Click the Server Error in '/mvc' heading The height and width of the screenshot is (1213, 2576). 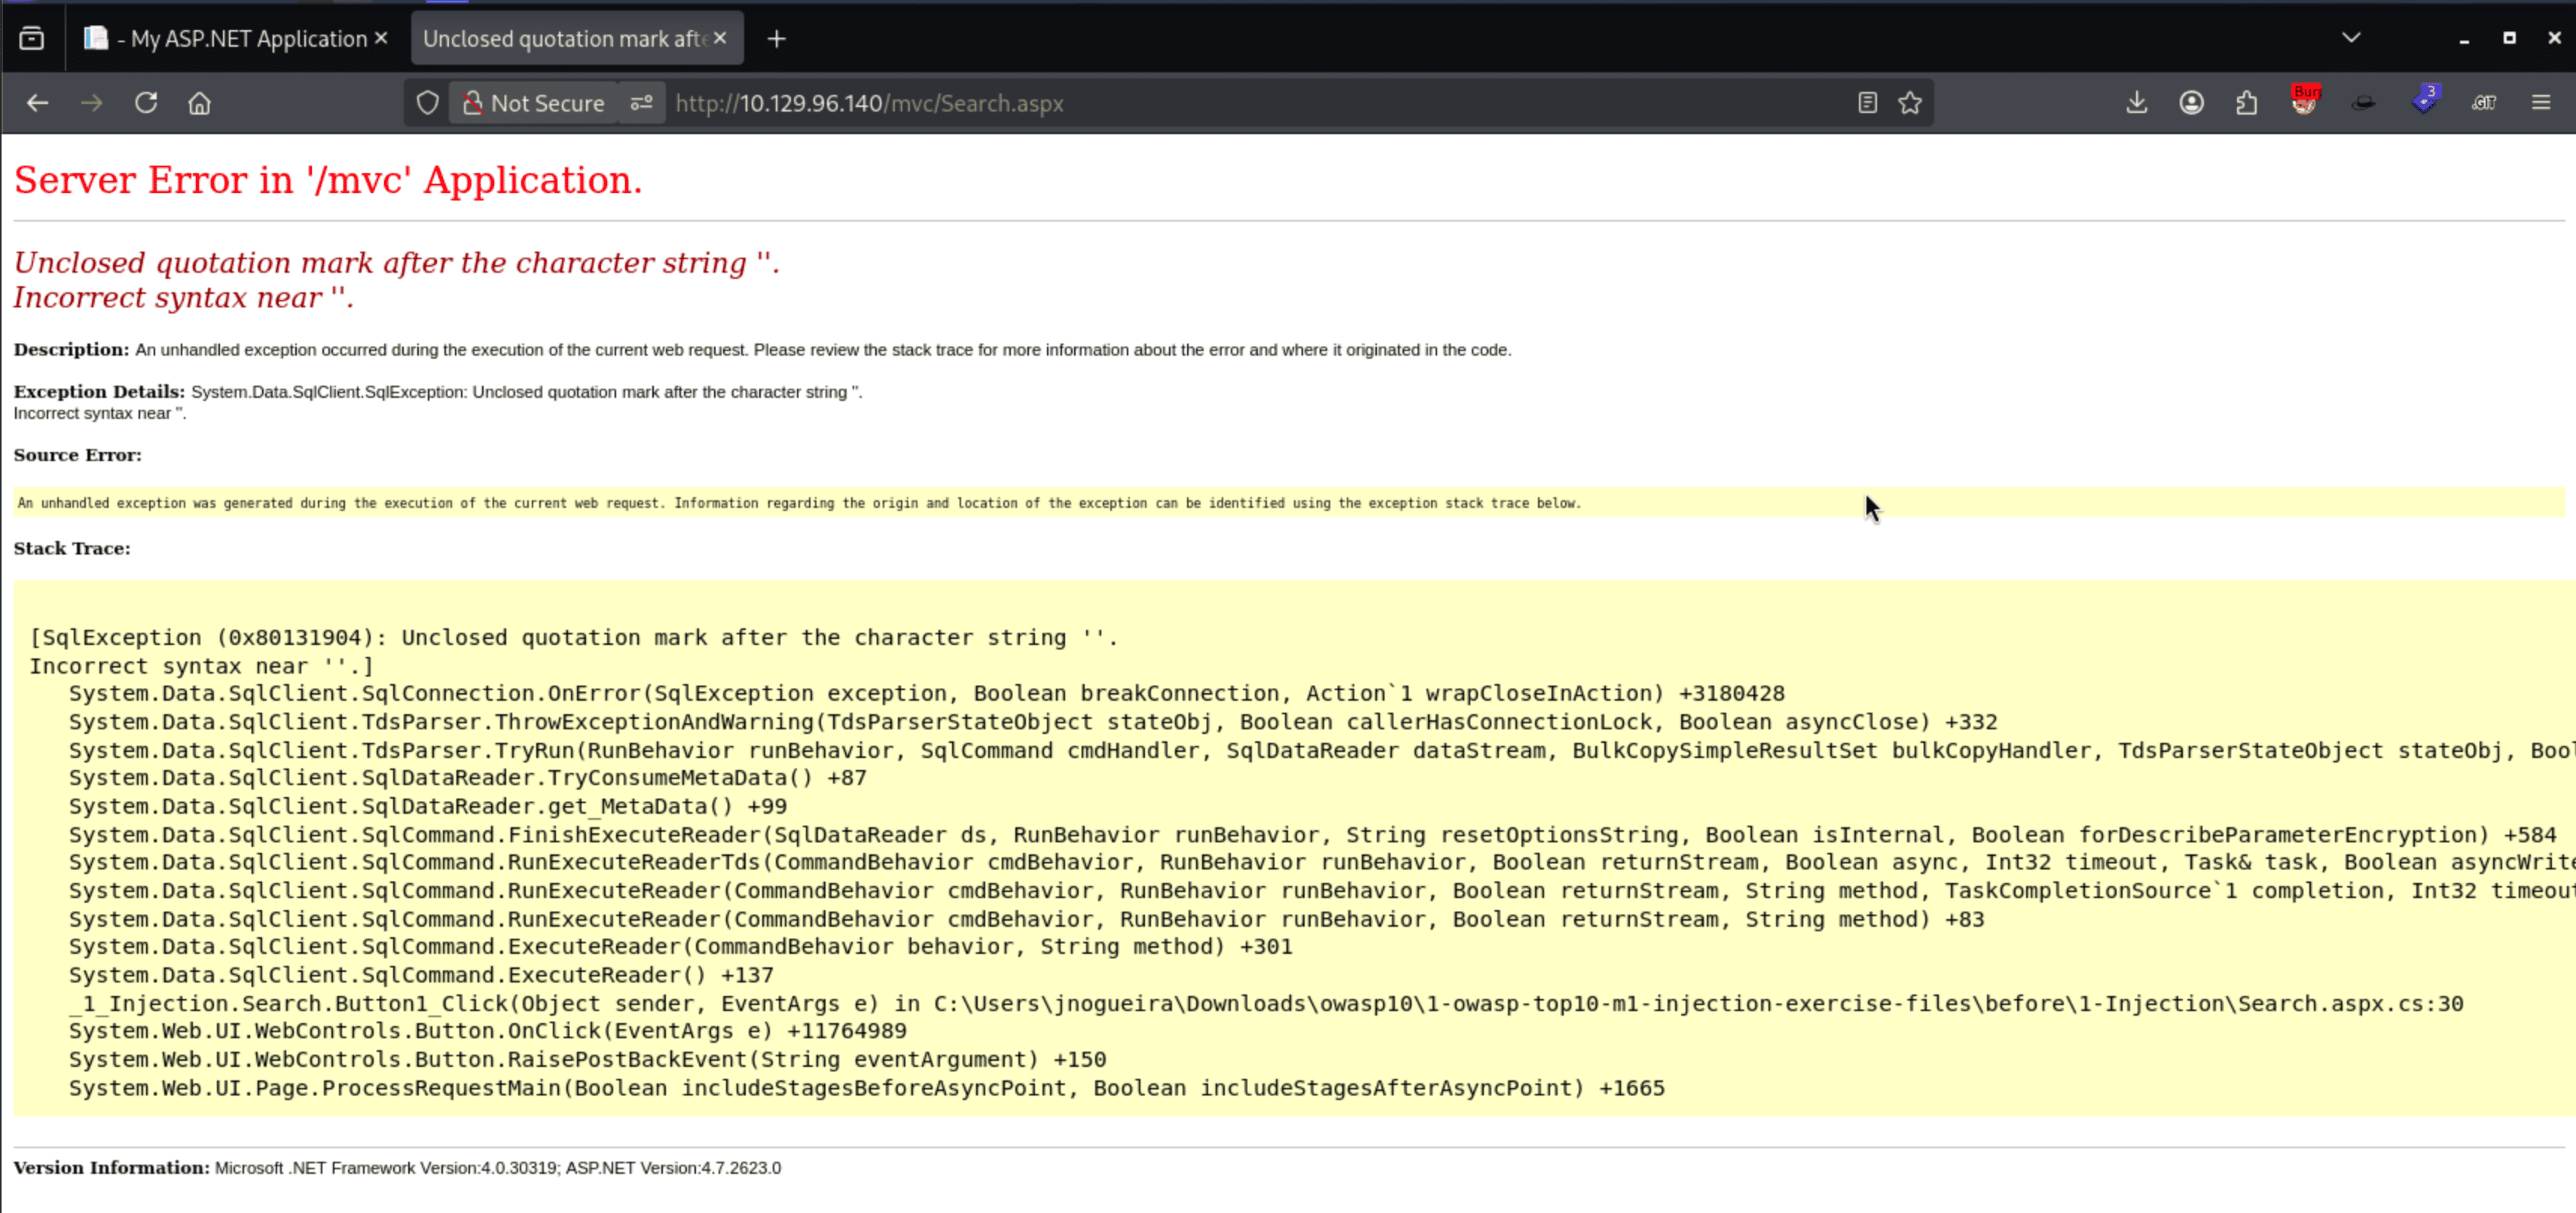328,180
